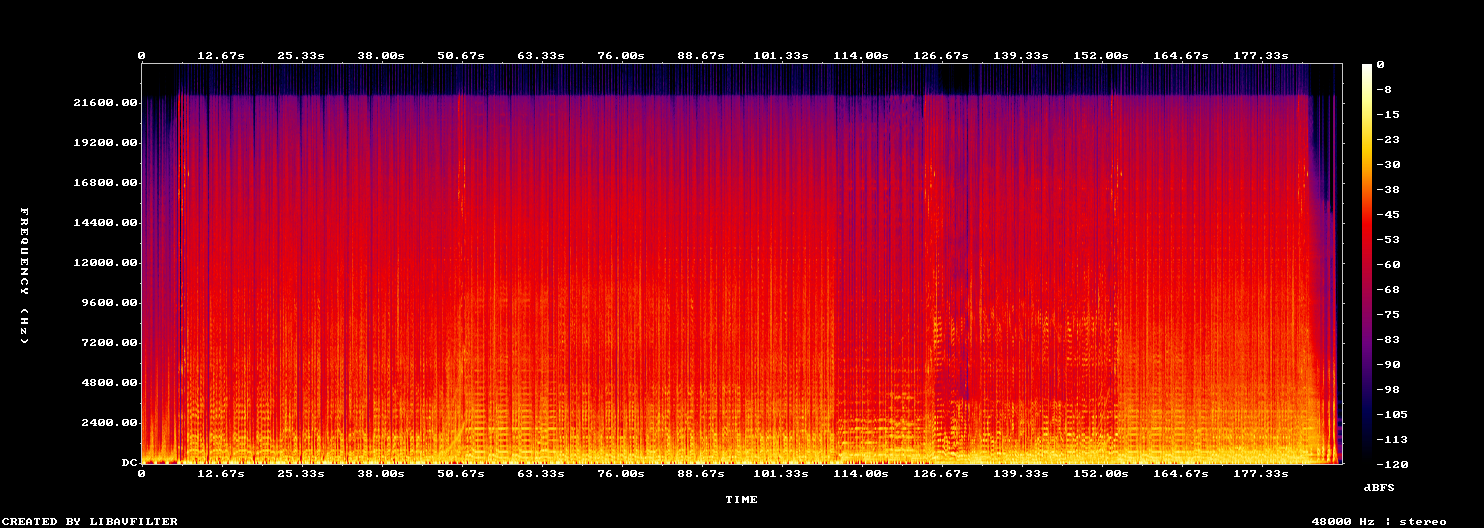Click 177.33s on the top time axis
The image size is (1484, 528).
click(1261, 55)
